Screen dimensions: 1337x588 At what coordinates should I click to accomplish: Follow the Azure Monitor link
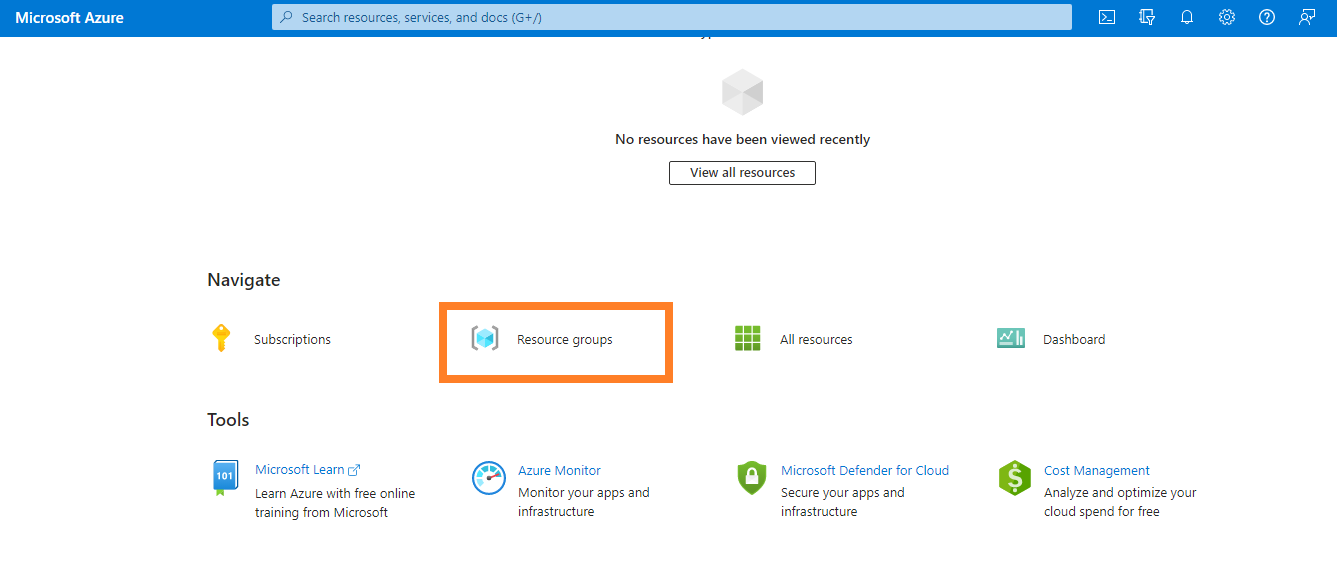click(559, 470)
